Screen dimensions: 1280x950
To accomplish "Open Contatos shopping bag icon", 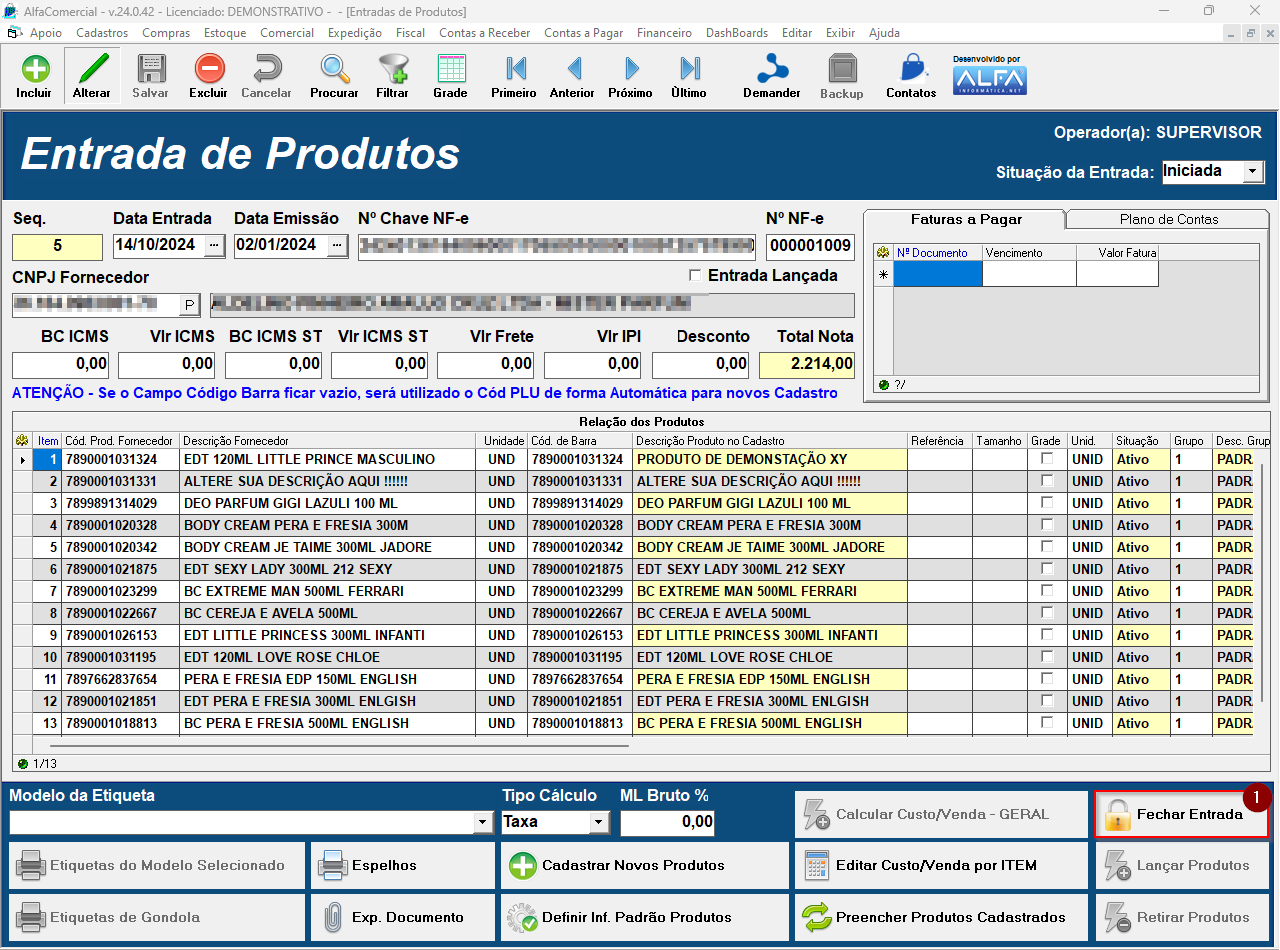I will coord(911,76).
